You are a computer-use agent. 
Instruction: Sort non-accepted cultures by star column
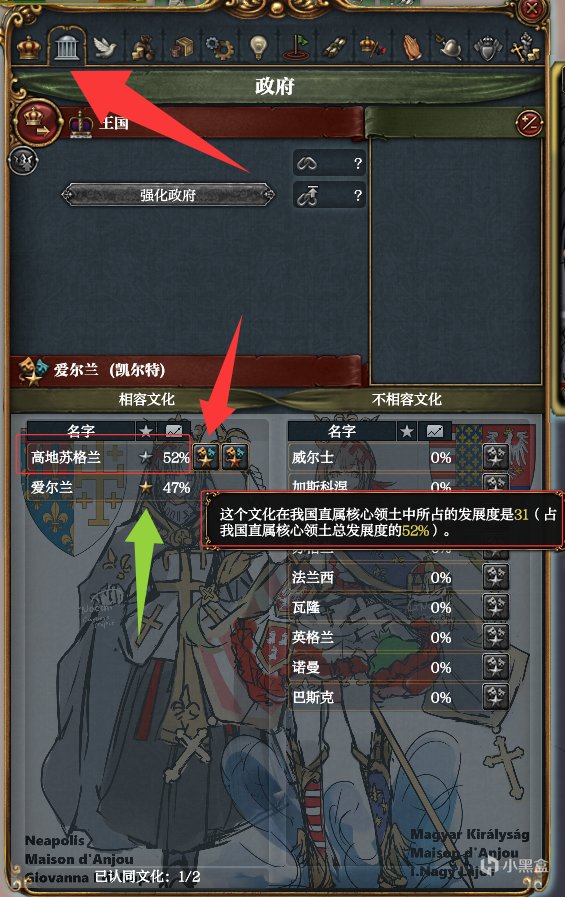(407, 431)
